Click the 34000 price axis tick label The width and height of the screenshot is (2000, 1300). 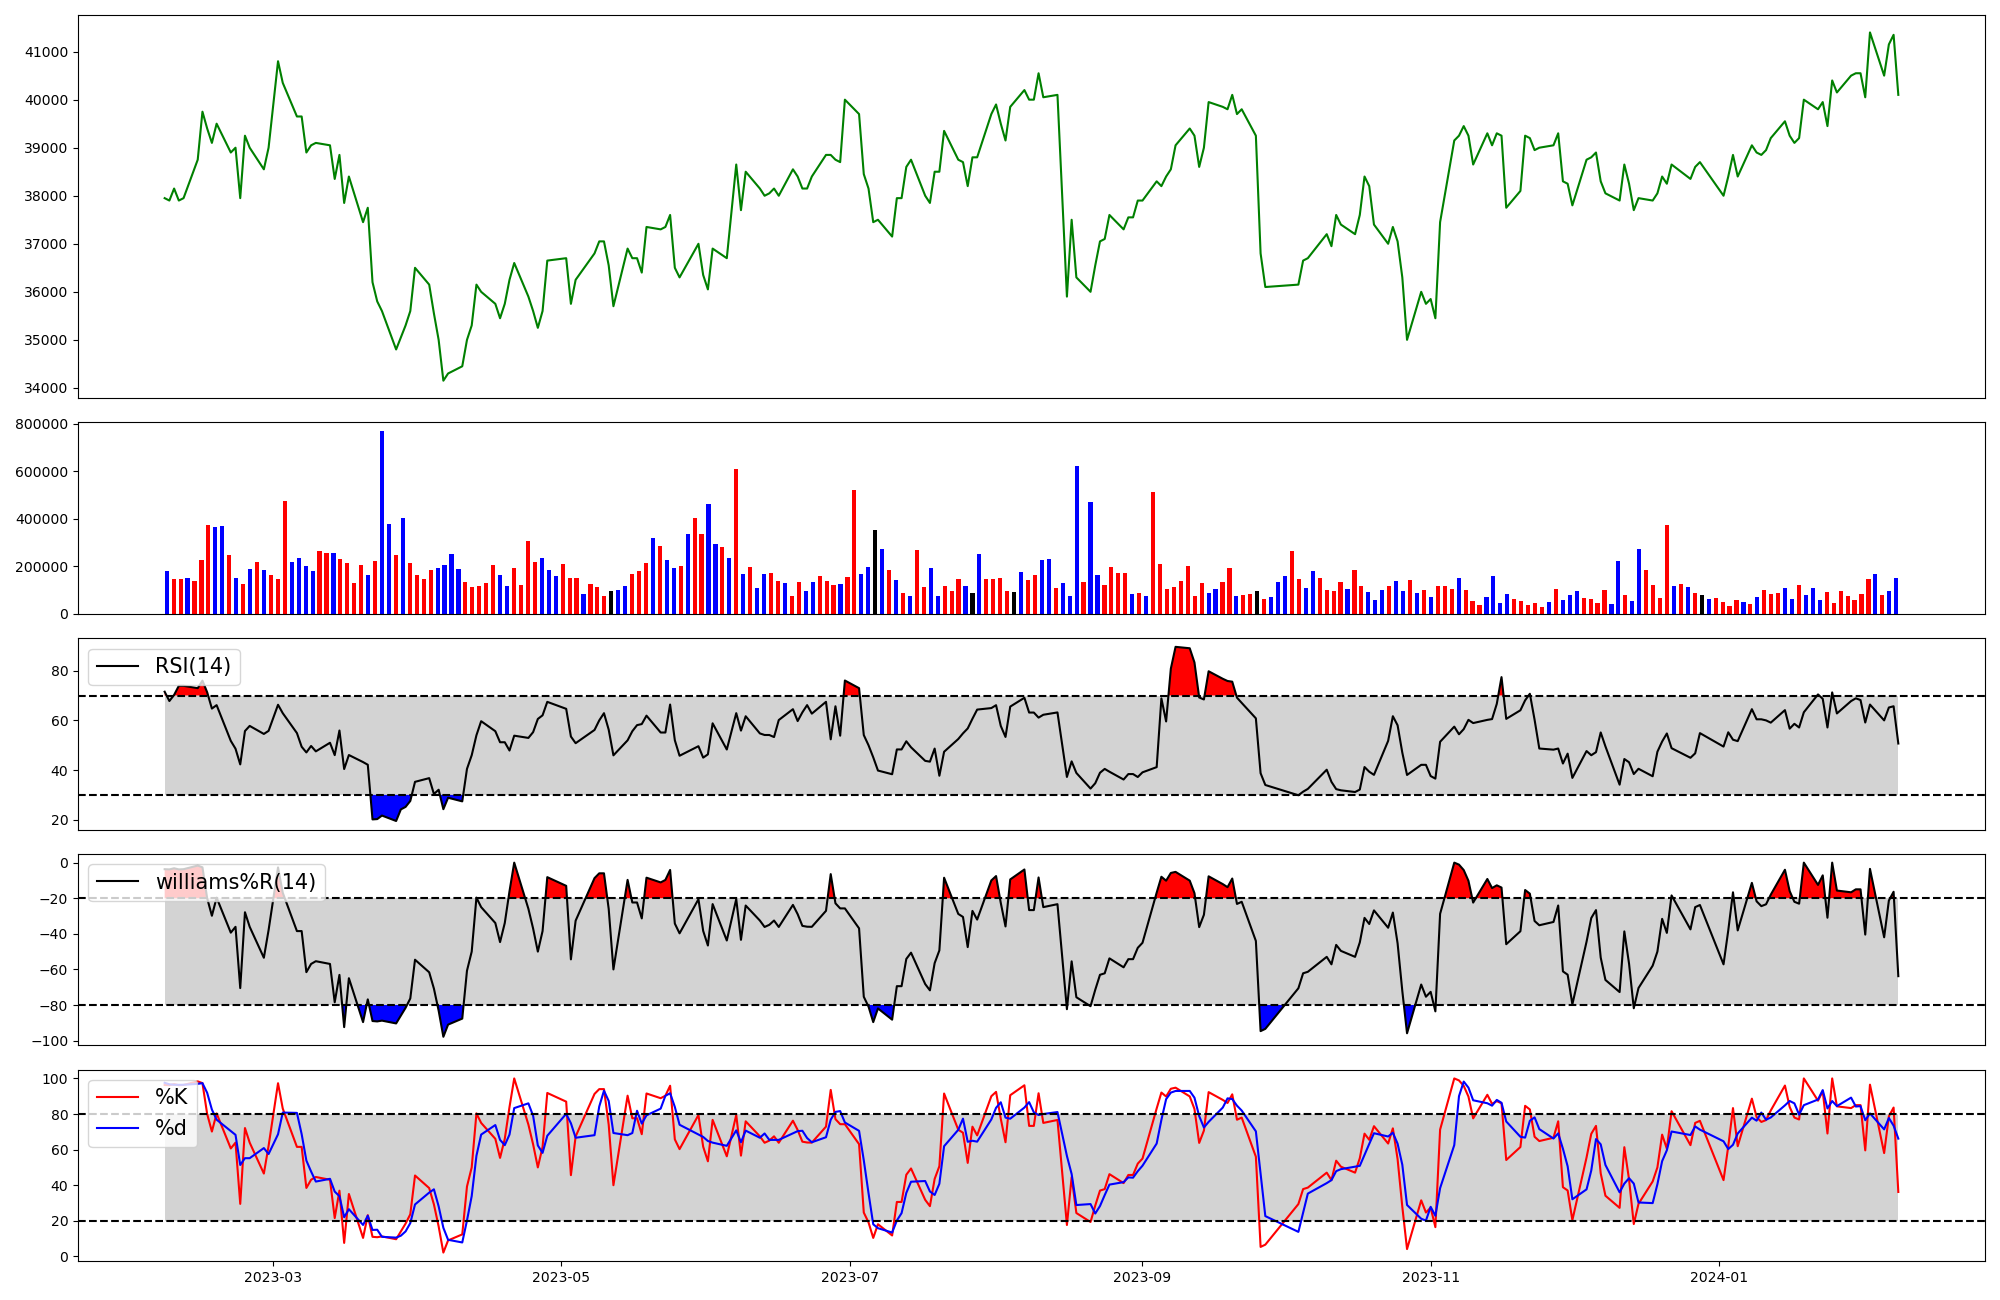tap(46, 388)
